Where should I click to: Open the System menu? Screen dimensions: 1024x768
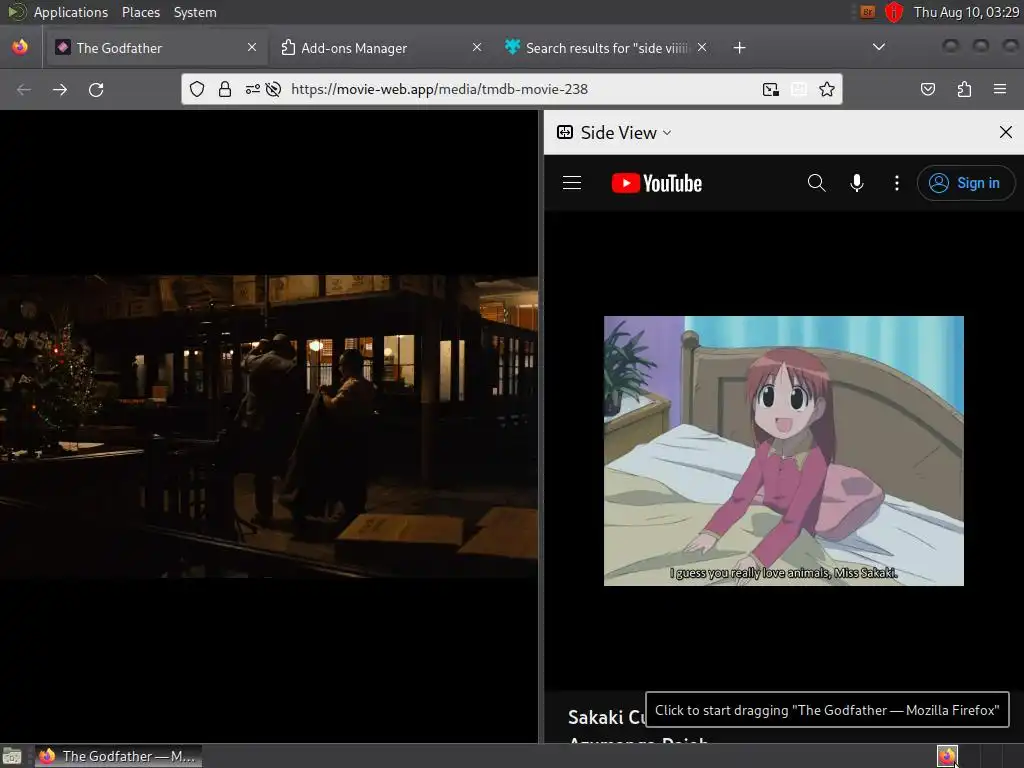pos(195,12)
